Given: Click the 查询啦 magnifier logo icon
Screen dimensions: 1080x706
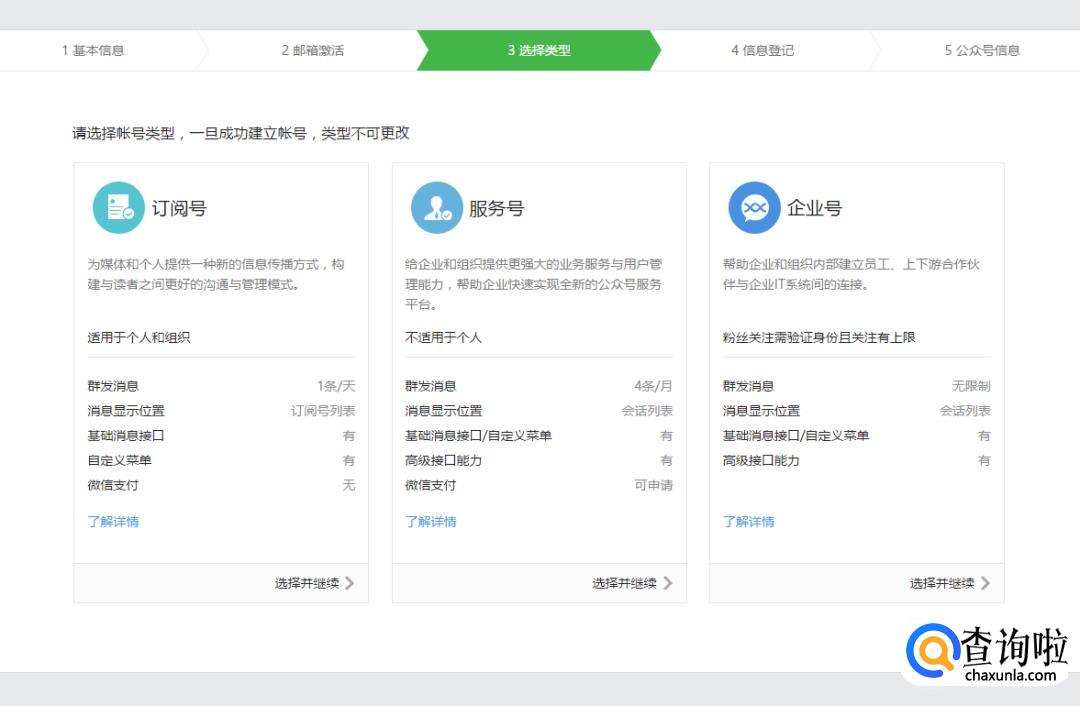Looking at the screenshot, I should [933, 652].
